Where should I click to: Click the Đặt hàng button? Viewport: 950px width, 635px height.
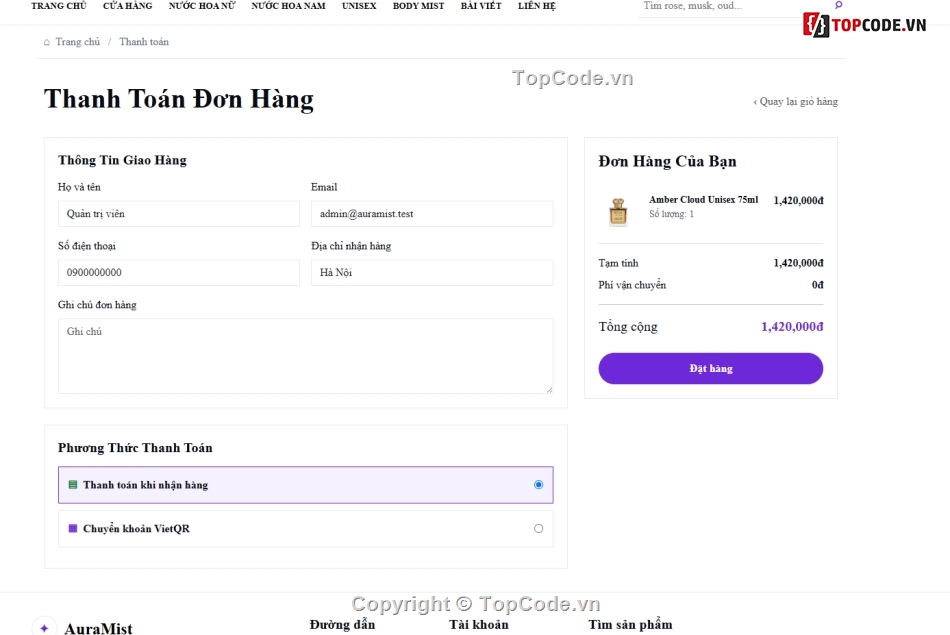tap(711, 368)
